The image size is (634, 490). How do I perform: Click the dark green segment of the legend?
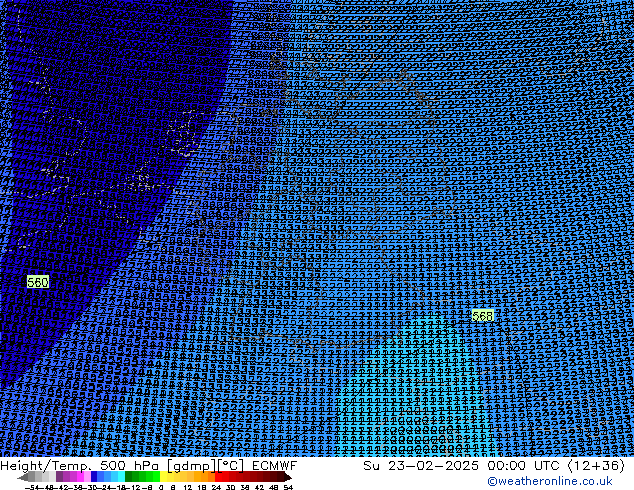[x=128, y=477]
